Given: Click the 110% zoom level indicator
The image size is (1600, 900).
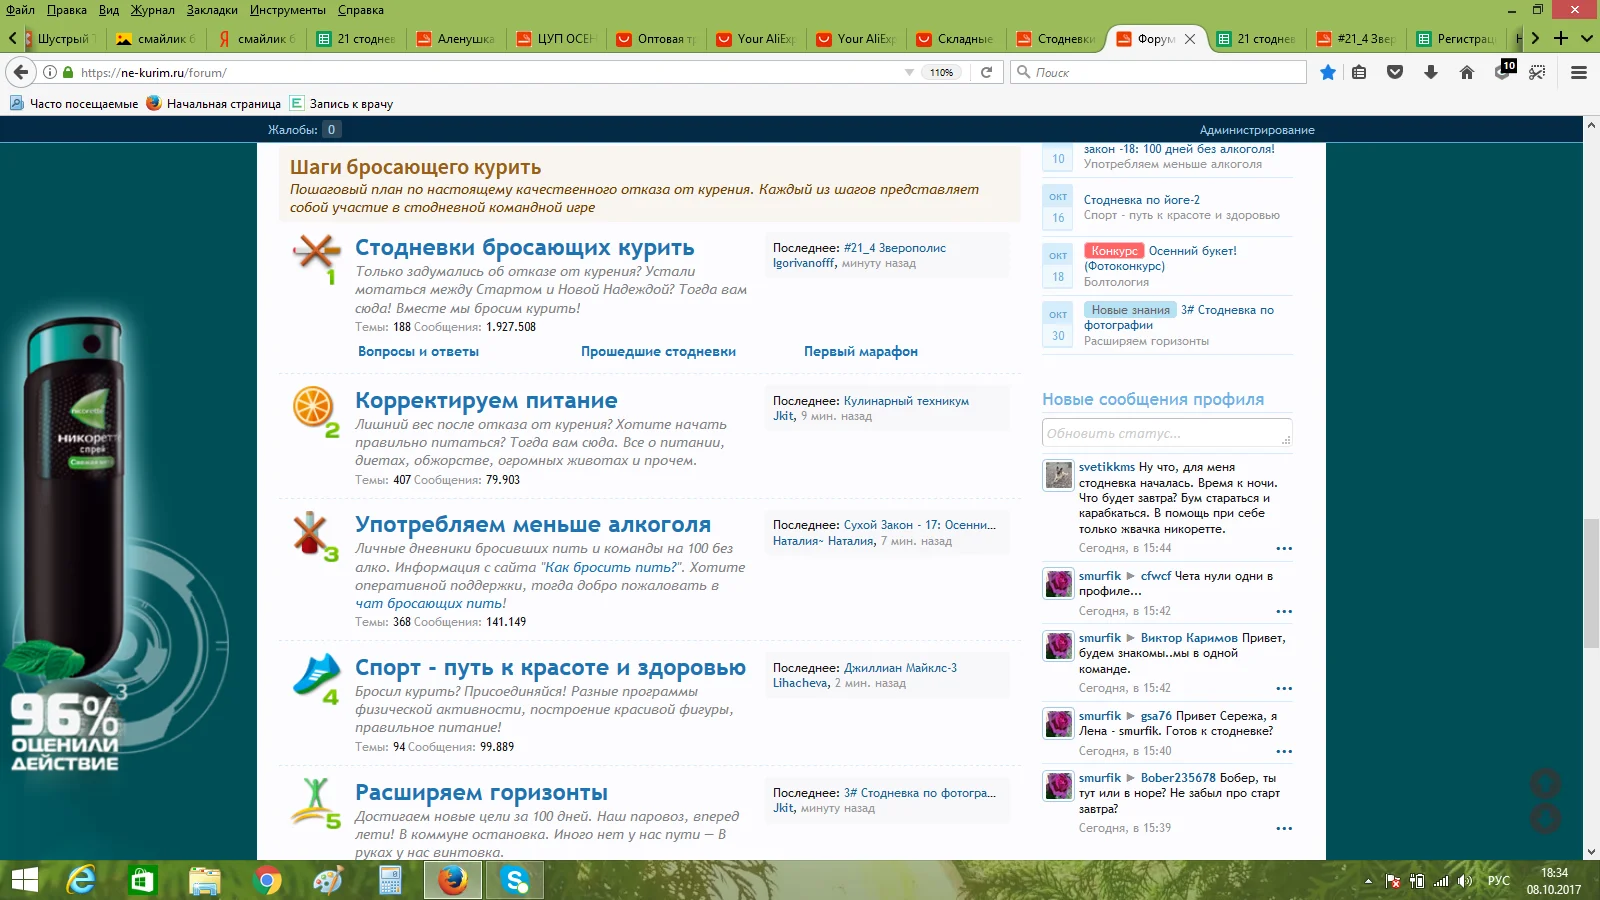Looking at the screenshot, I should [942, 72].
